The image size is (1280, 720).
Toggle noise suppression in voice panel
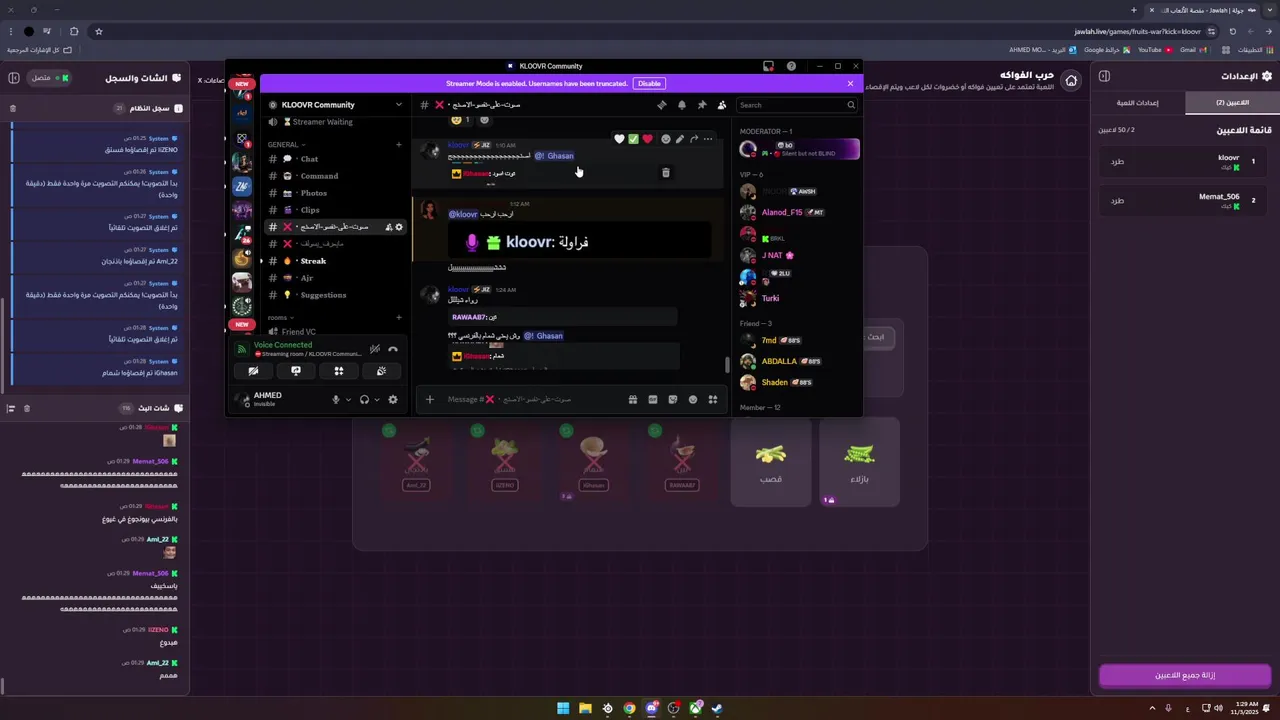tap(374, 349)
